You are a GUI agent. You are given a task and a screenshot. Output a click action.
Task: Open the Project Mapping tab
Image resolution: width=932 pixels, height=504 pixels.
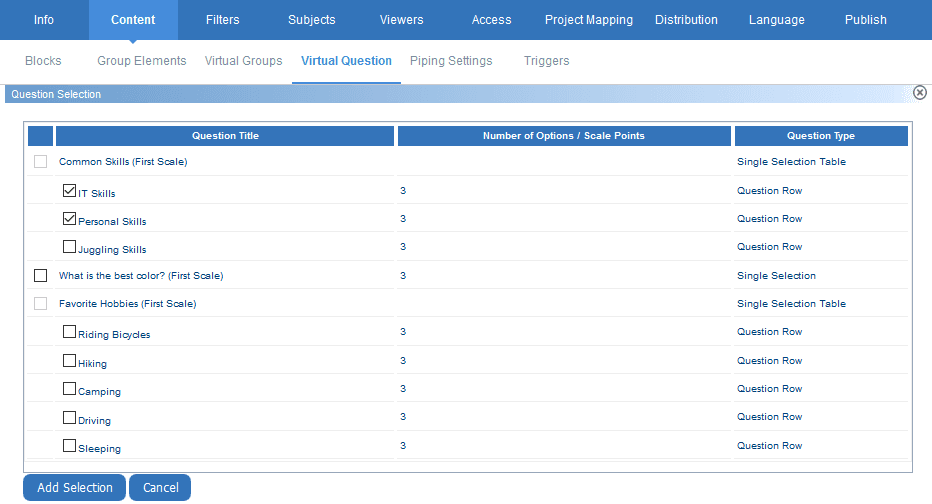pyautogui.click(x=588, y=20)
